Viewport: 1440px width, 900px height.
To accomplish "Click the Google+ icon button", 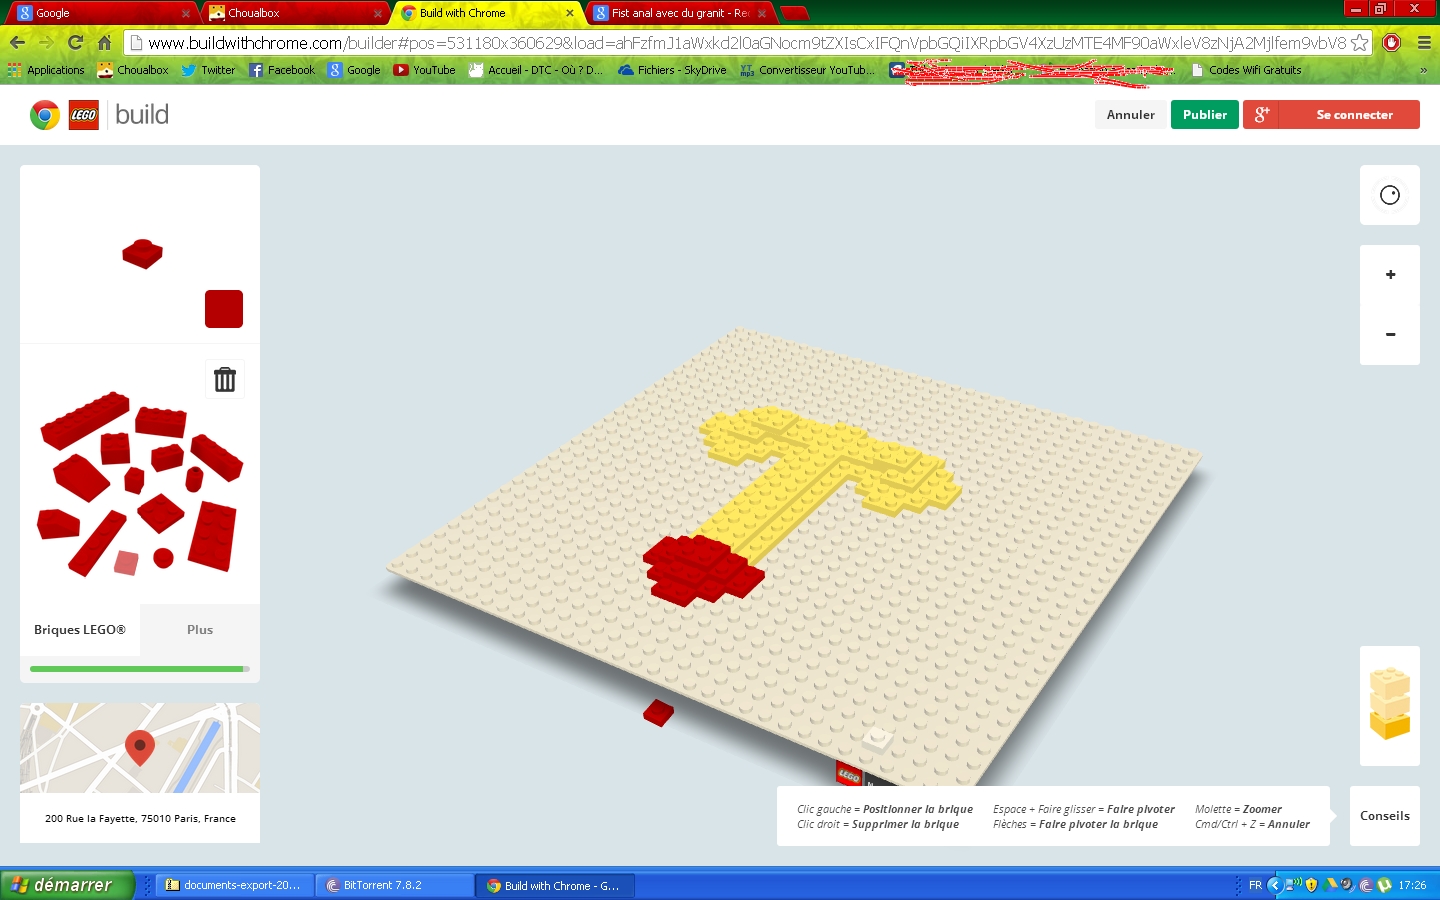I will (x=1262, y=115).
